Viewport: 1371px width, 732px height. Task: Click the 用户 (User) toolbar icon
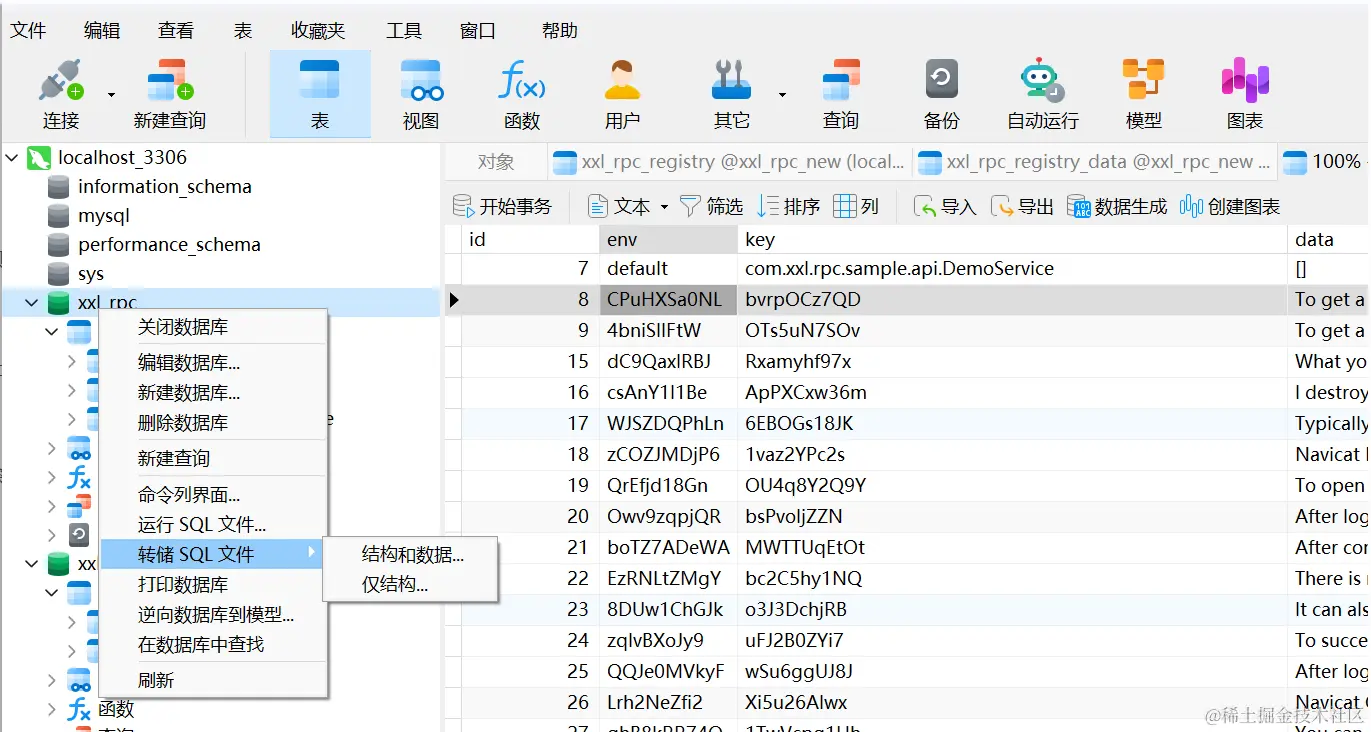click(622, 93)
